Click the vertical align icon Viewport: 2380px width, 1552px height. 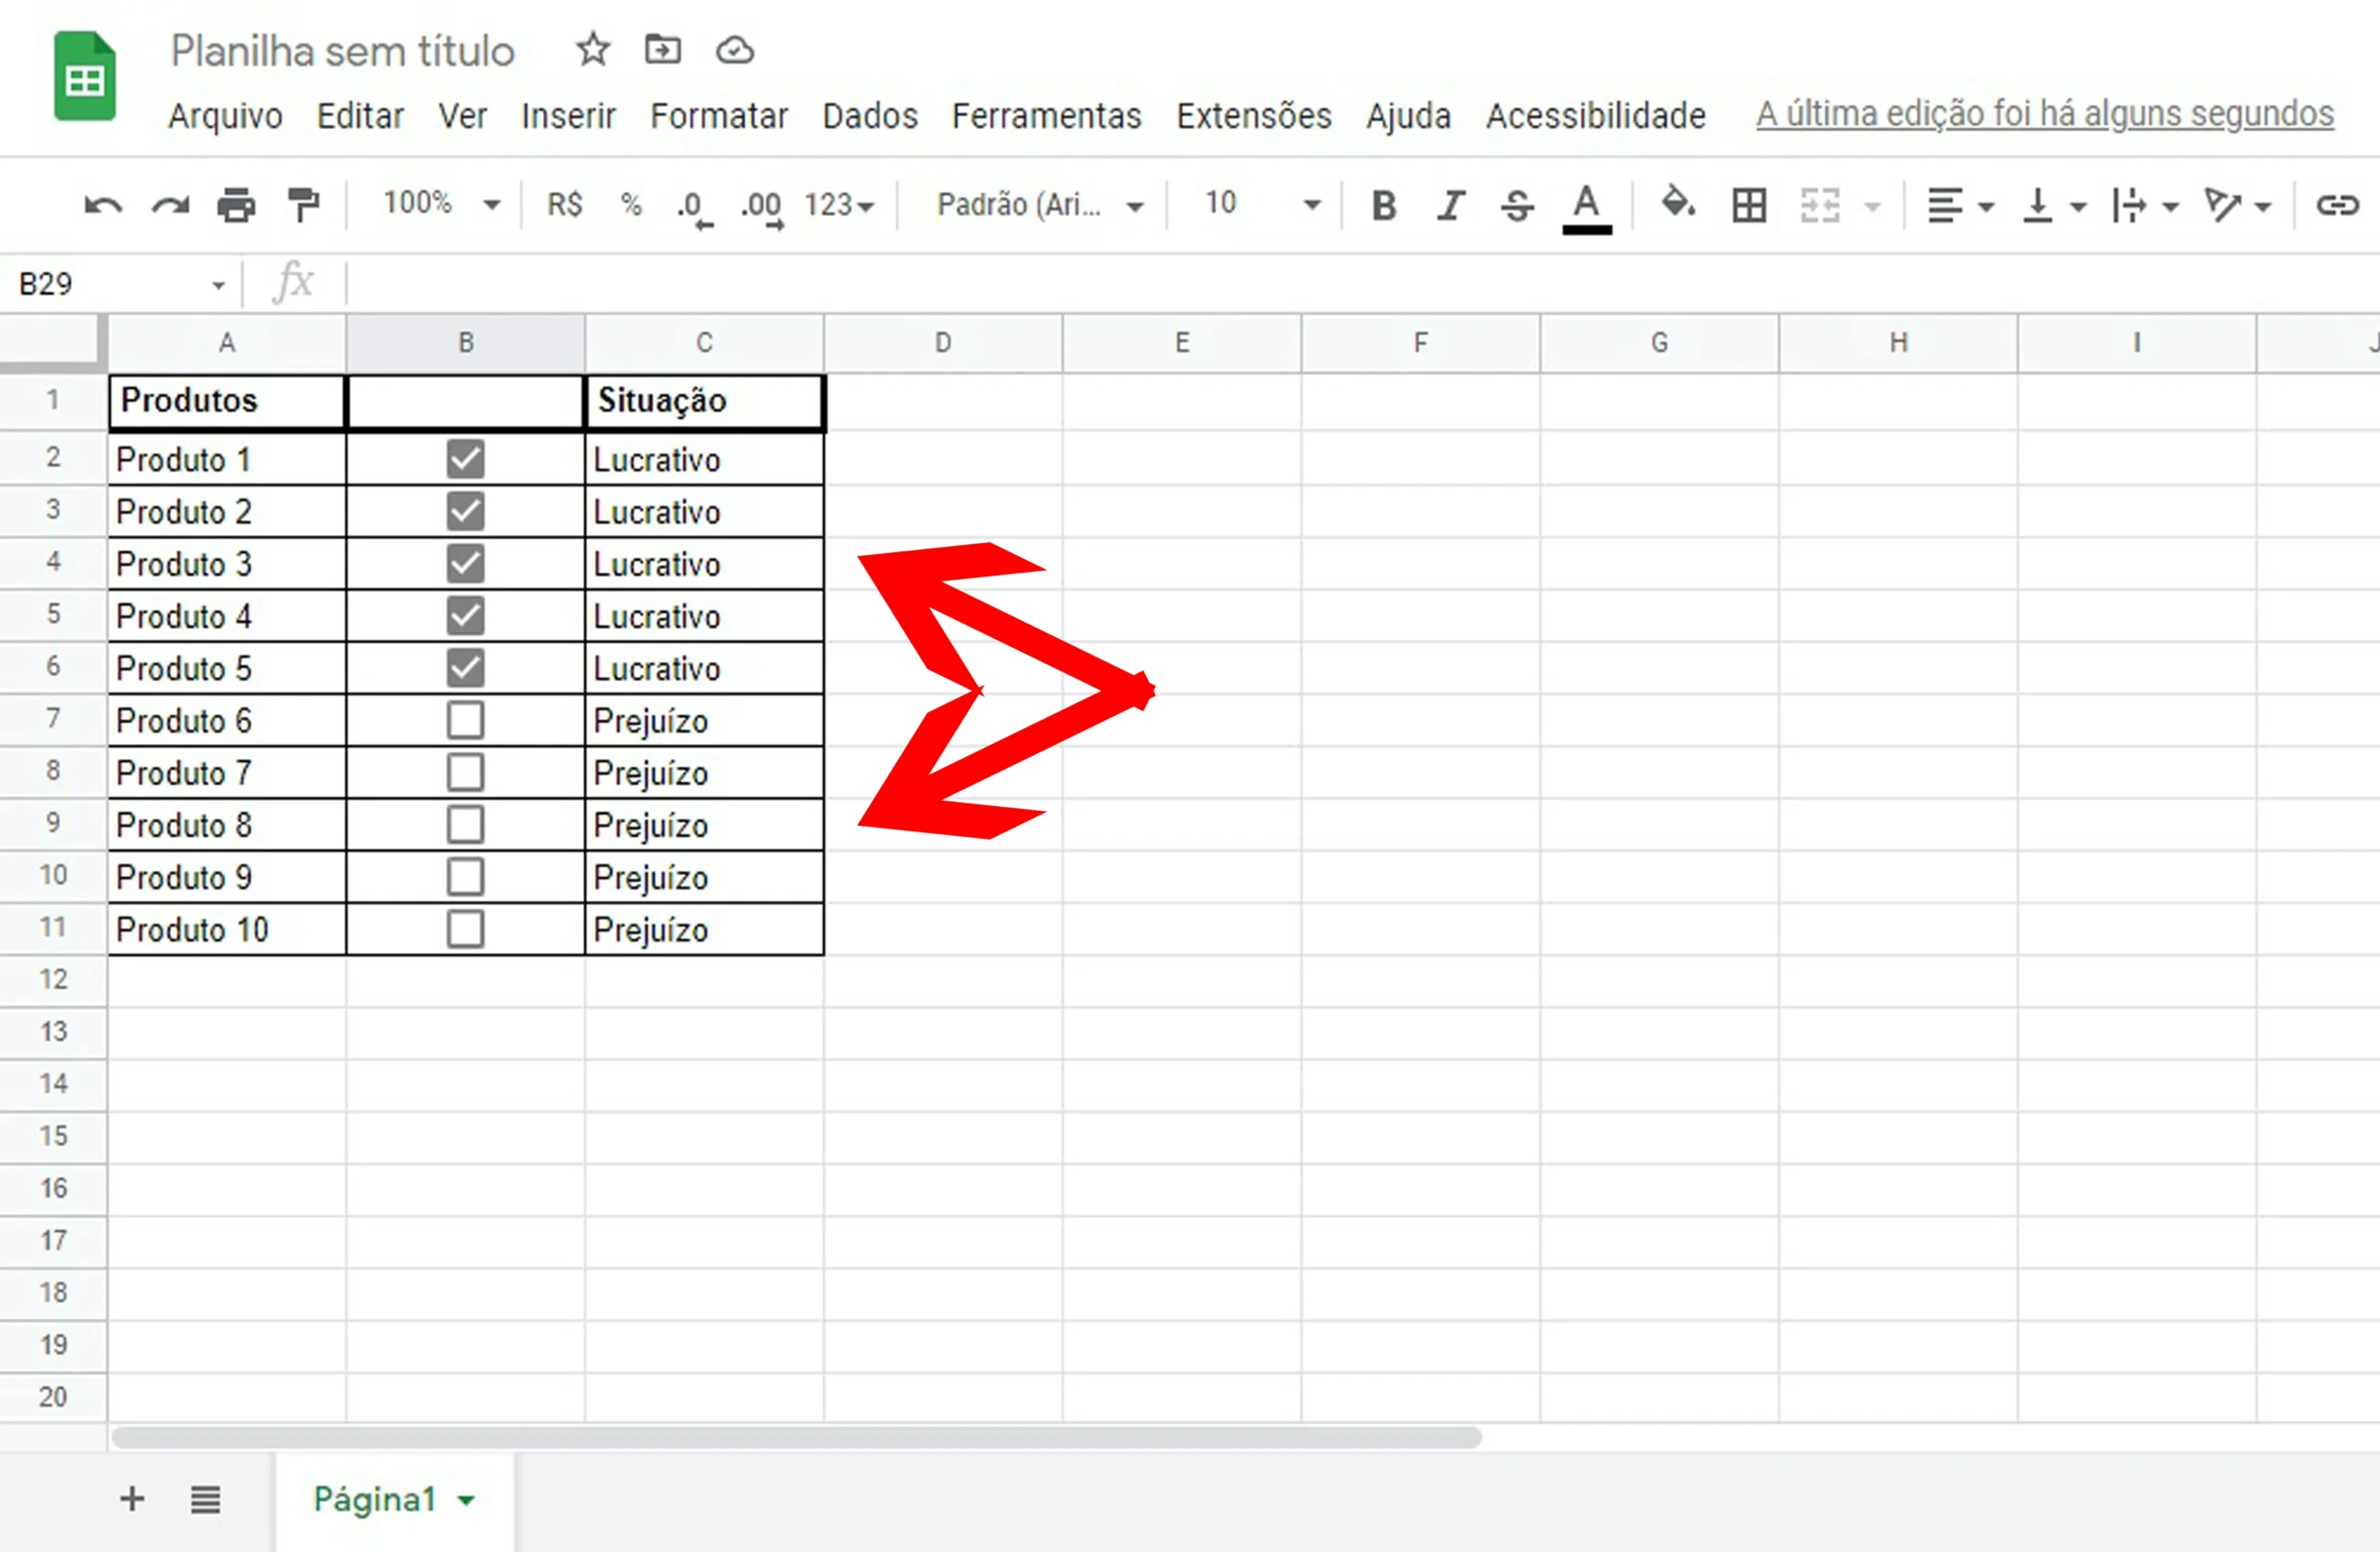tap(2037, 205)
